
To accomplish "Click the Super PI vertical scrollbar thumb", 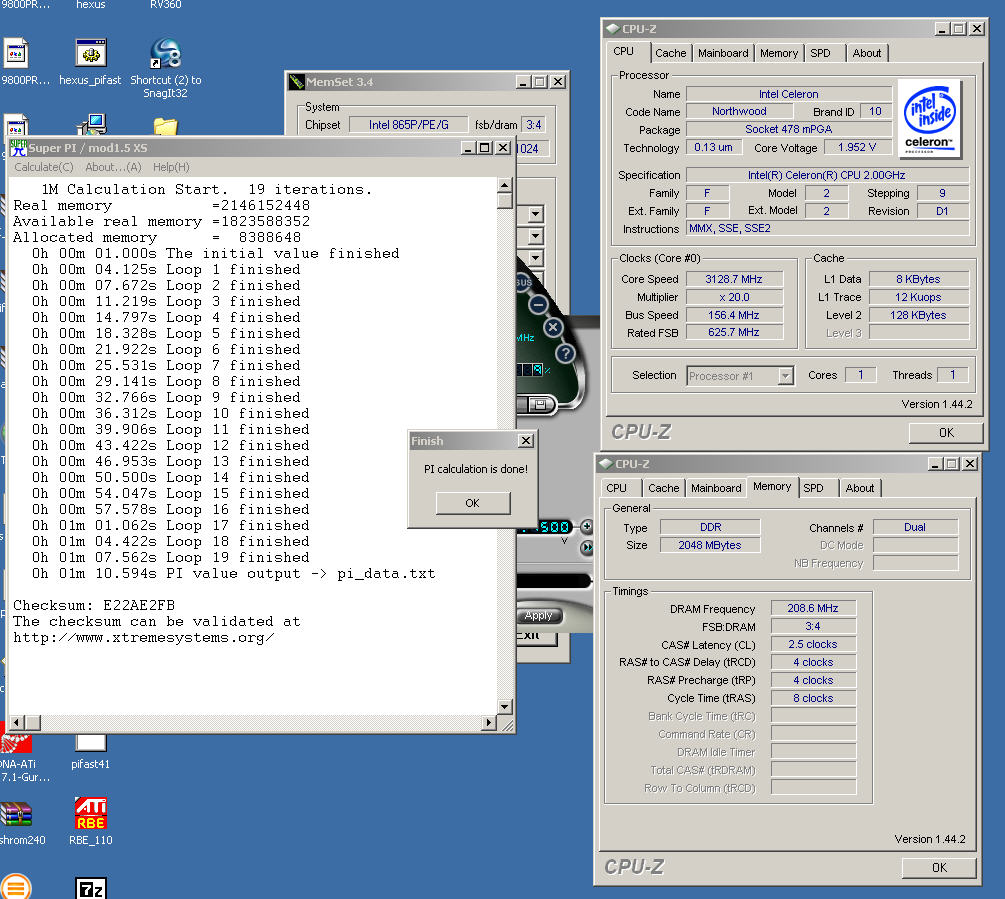I will click(504, 201).
